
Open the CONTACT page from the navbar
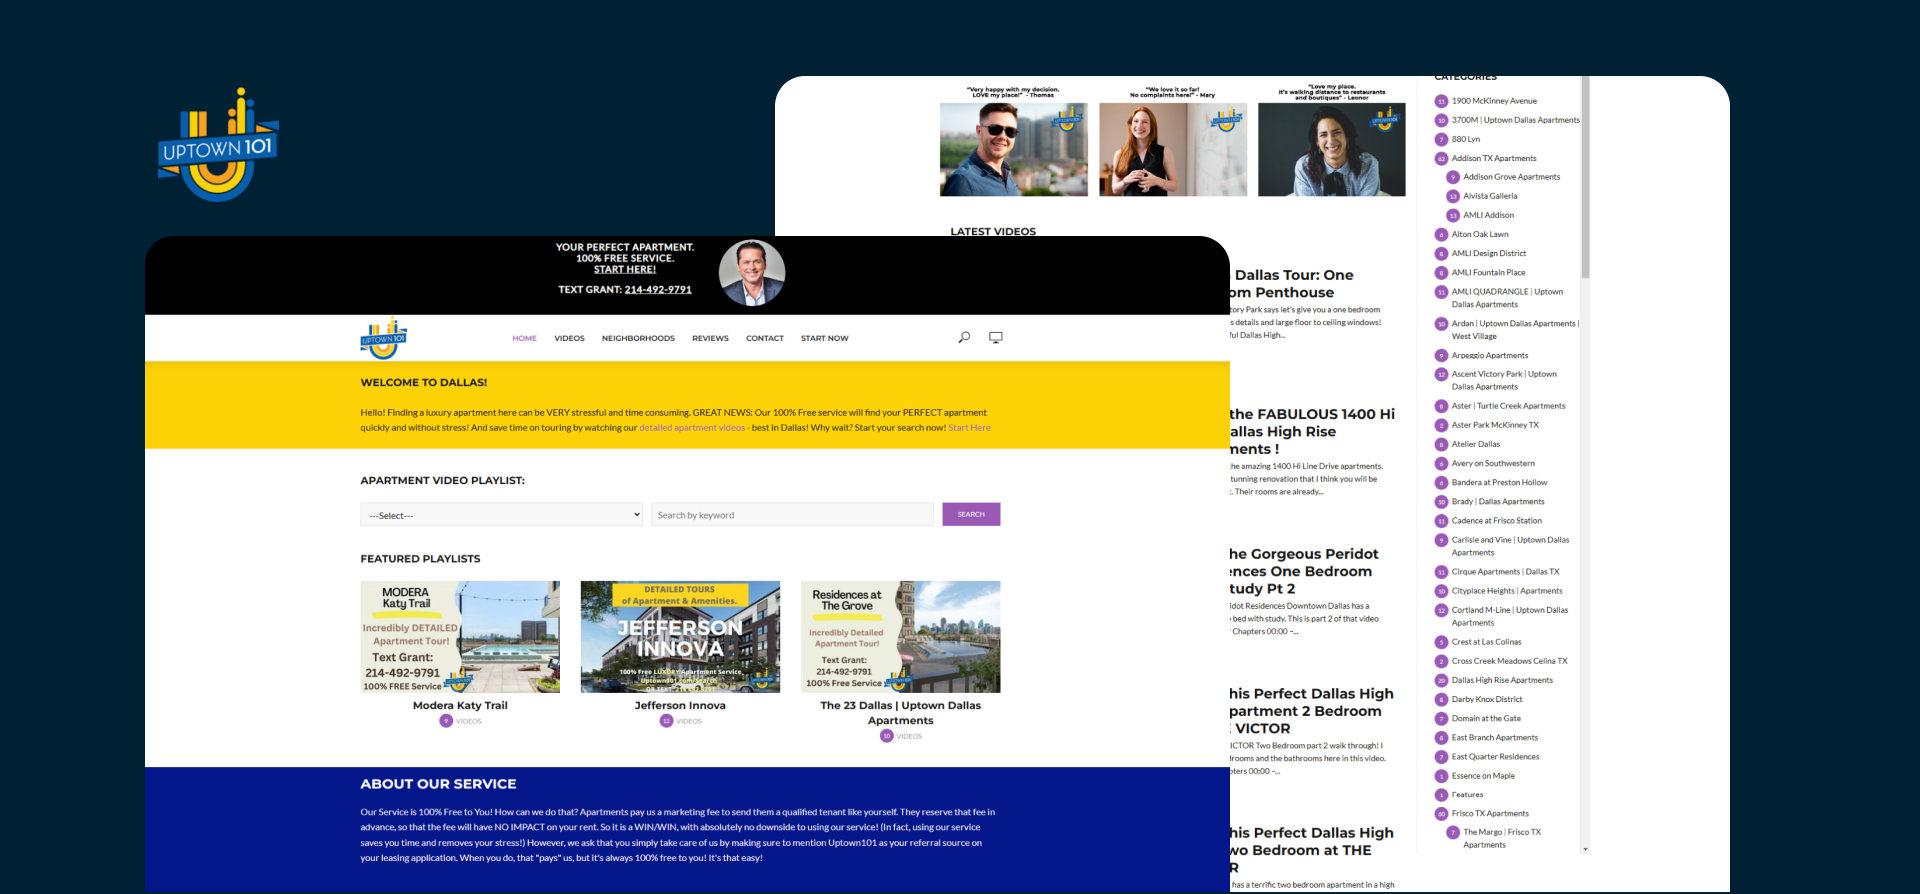pyautogui.click(x=765, y=338)
